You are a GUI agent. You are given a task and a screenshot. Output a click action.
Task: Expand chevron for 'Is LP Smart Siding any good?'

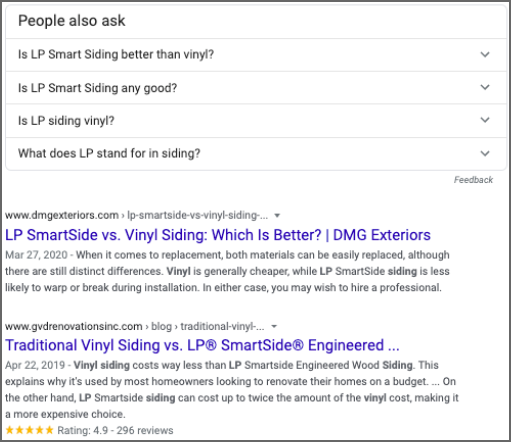(485, 87)
